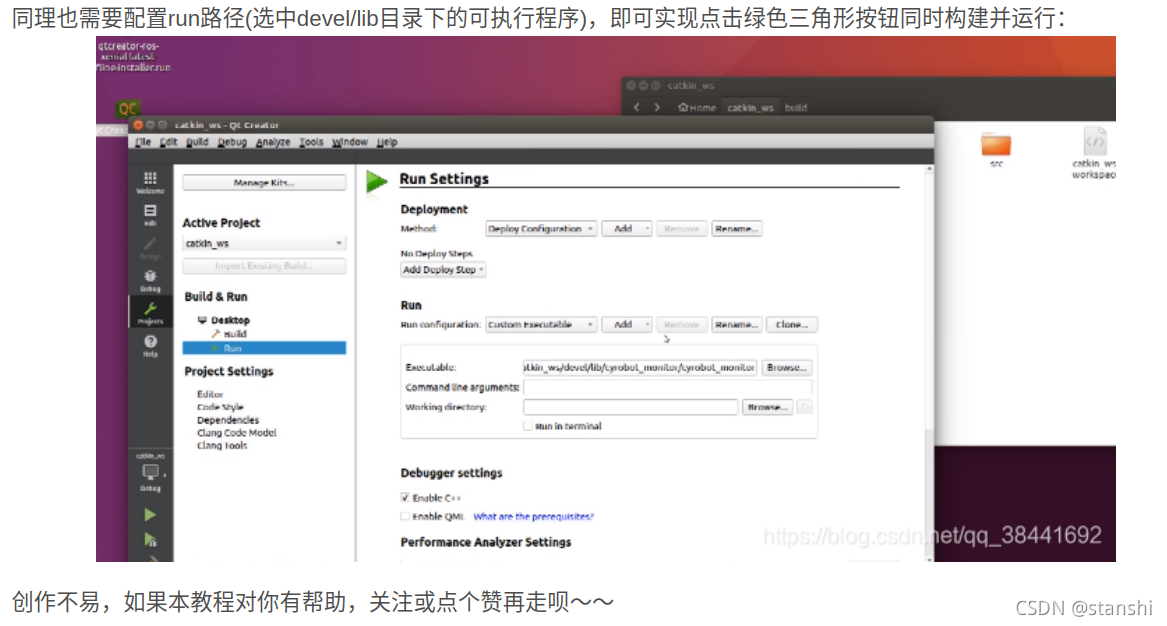This screenshot has width=1167, height=626.
Task: Open the Edit menu
Action: point(168,142)
